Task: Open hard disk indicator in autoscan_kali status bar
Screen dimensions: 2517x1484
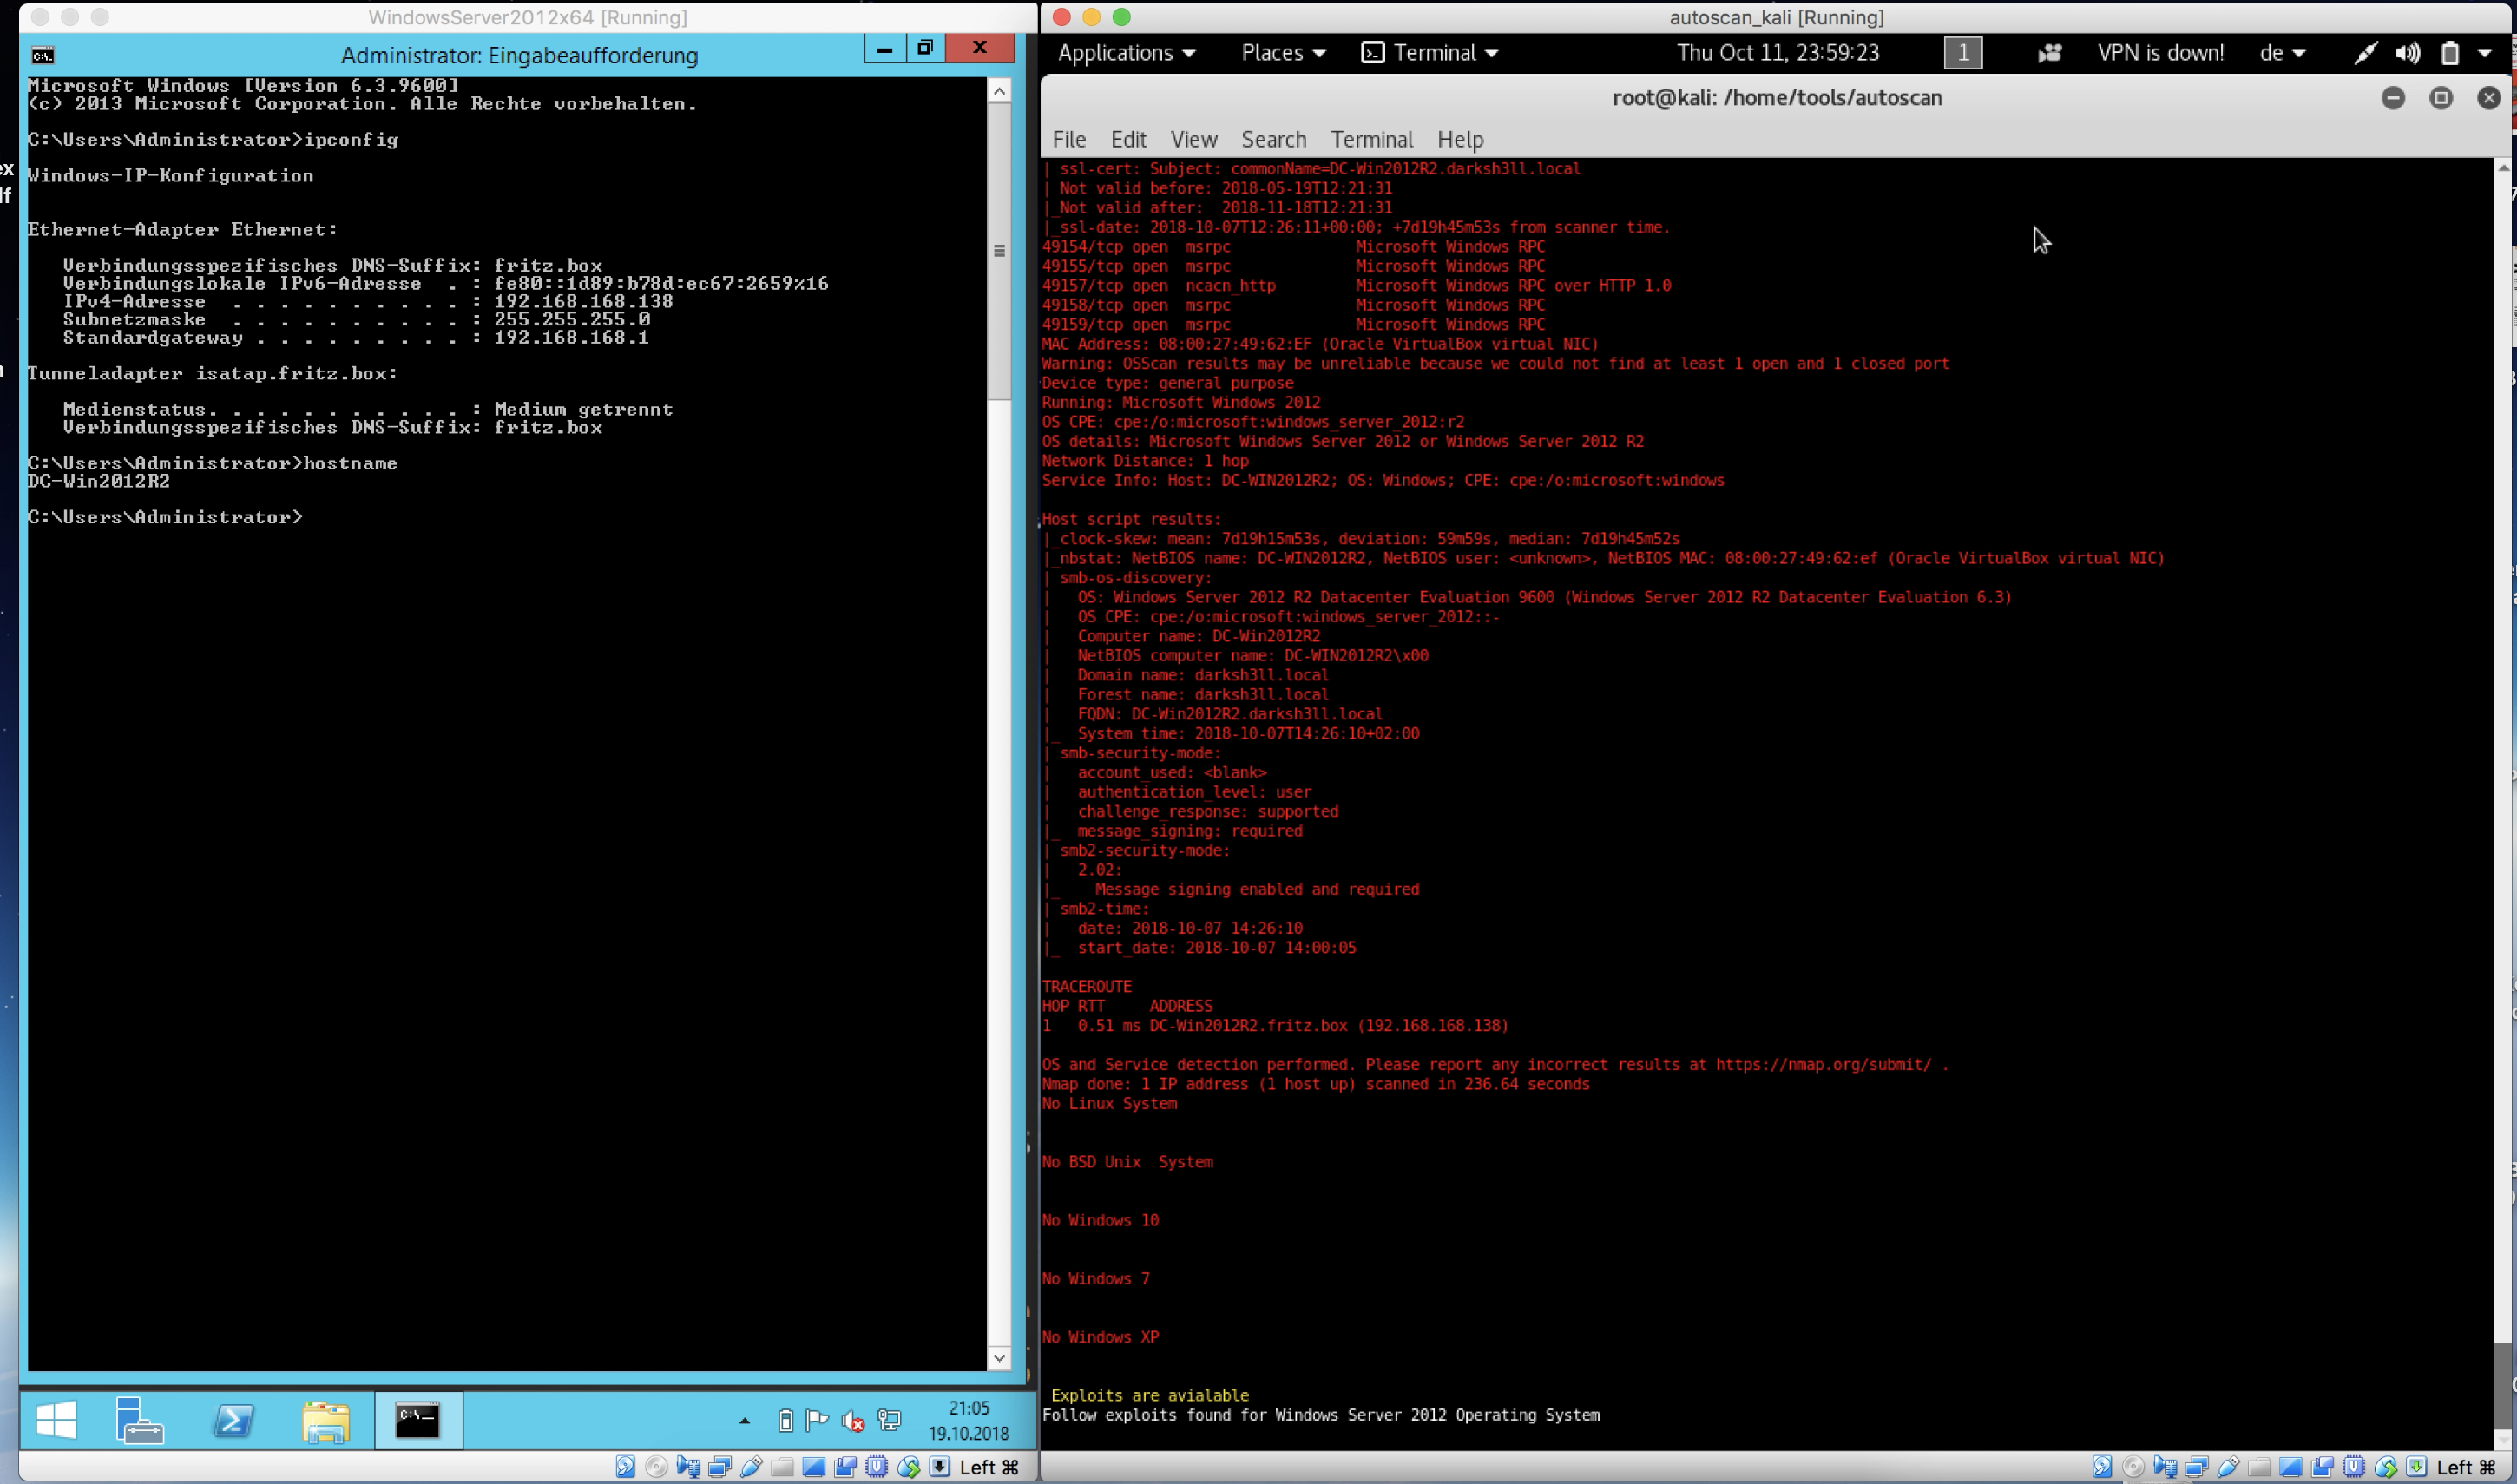Action: click(x=2102, y=1467)
